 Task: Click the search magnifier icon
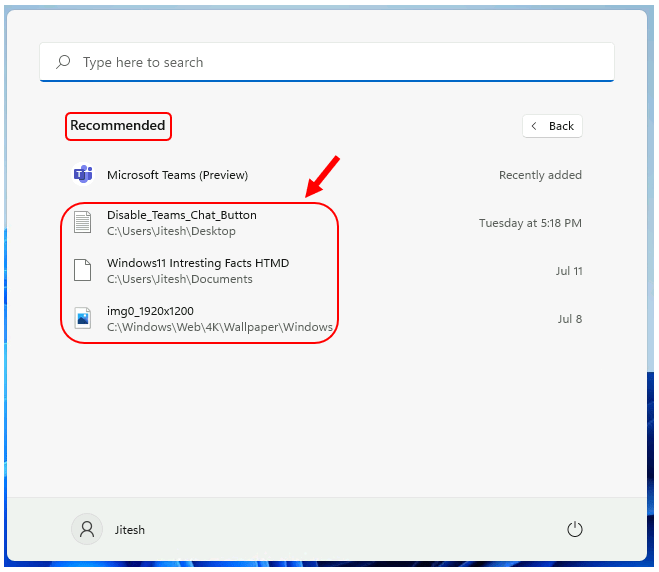63,62
